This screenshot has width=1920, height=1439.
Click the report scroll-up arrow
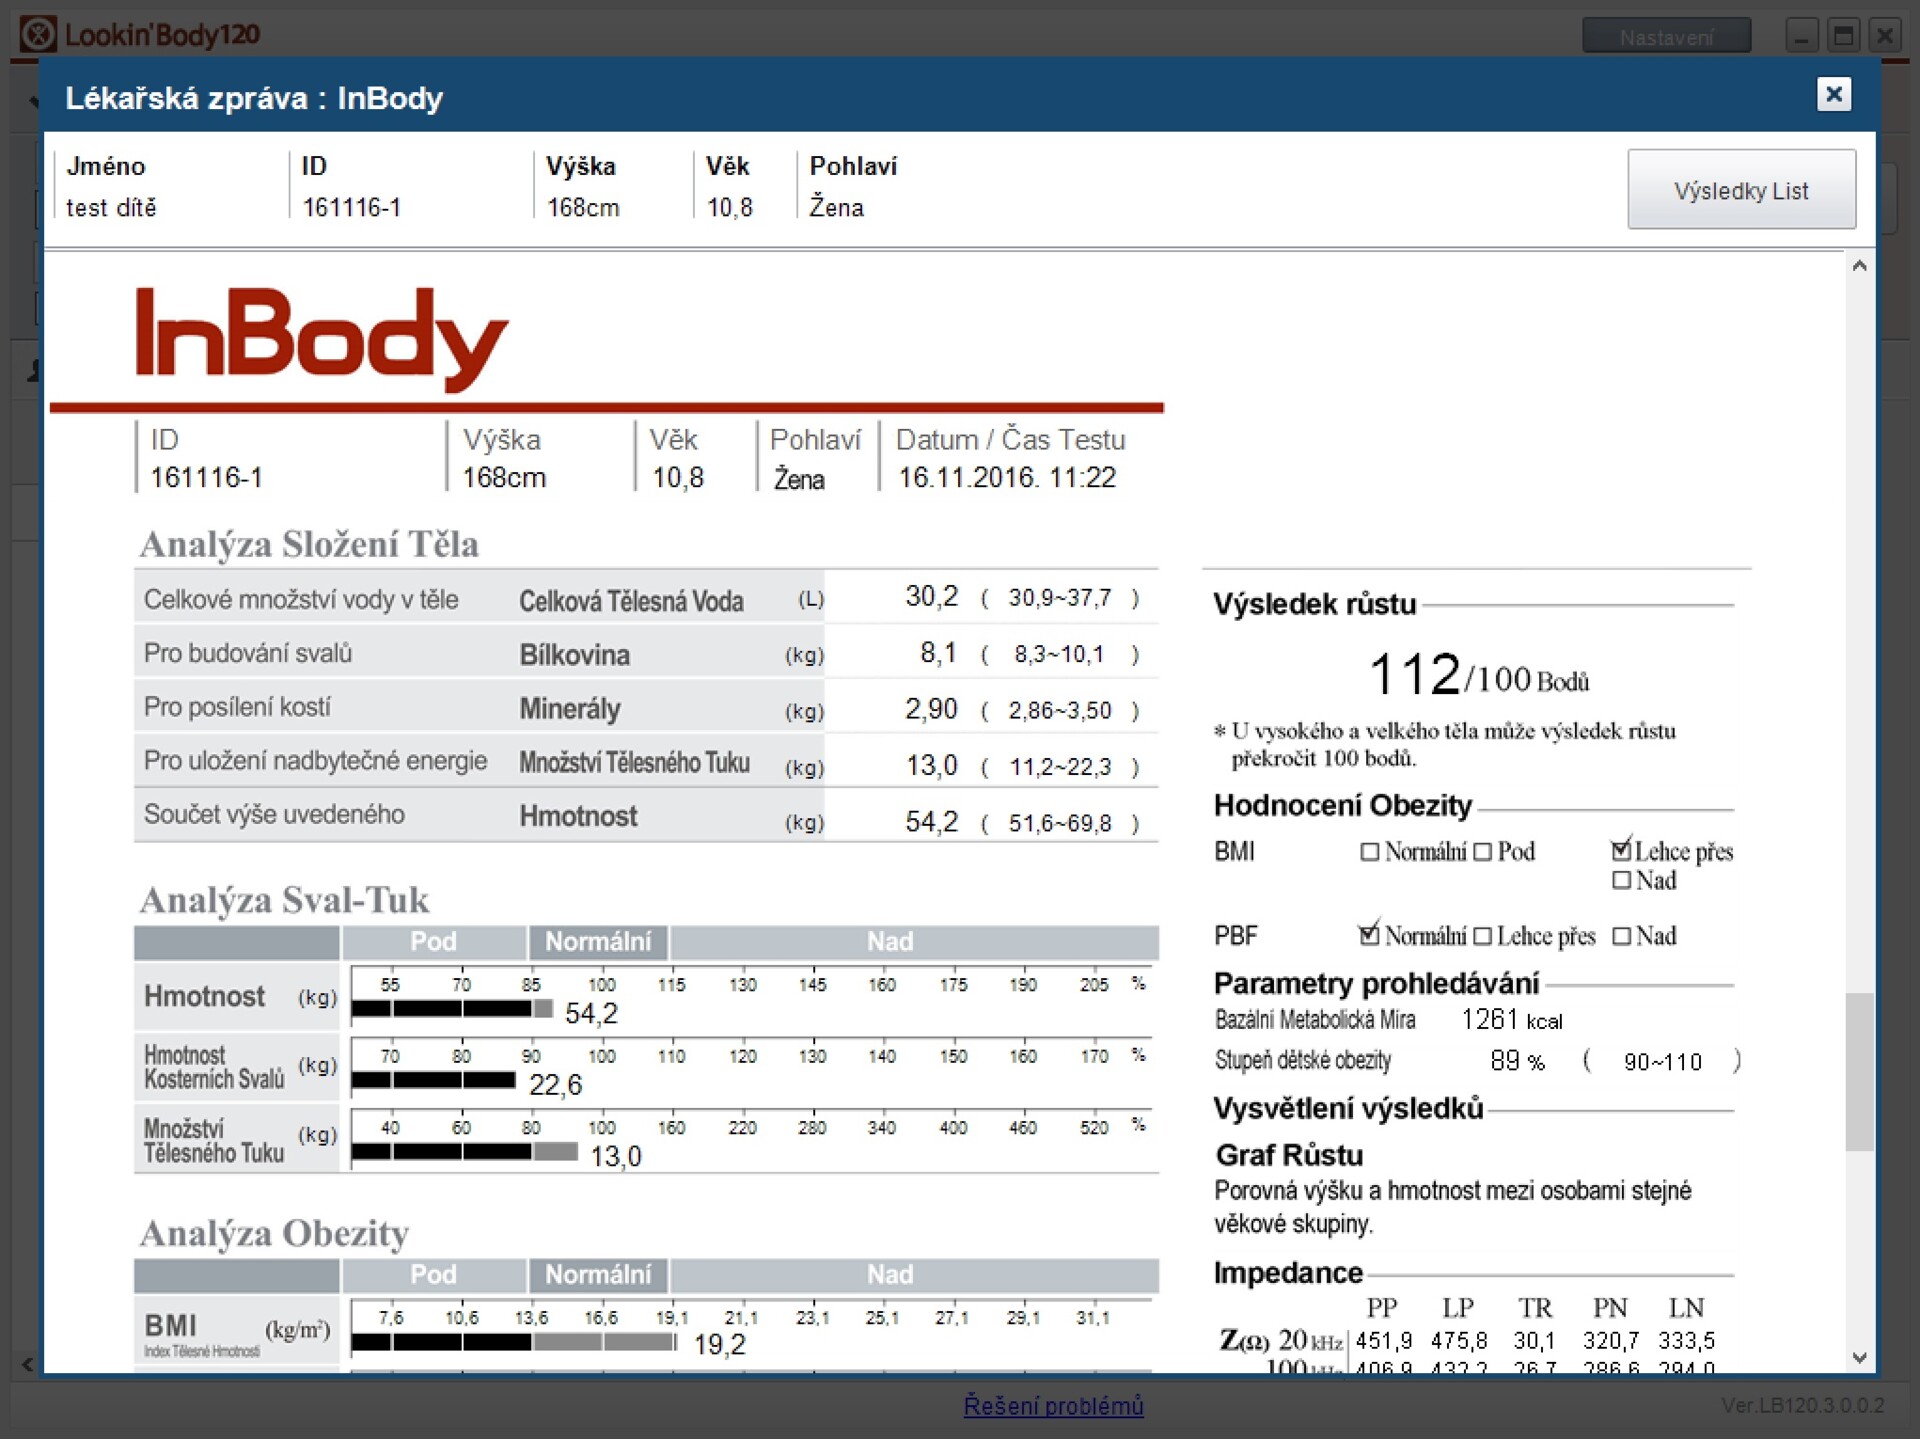[1859, 266]
